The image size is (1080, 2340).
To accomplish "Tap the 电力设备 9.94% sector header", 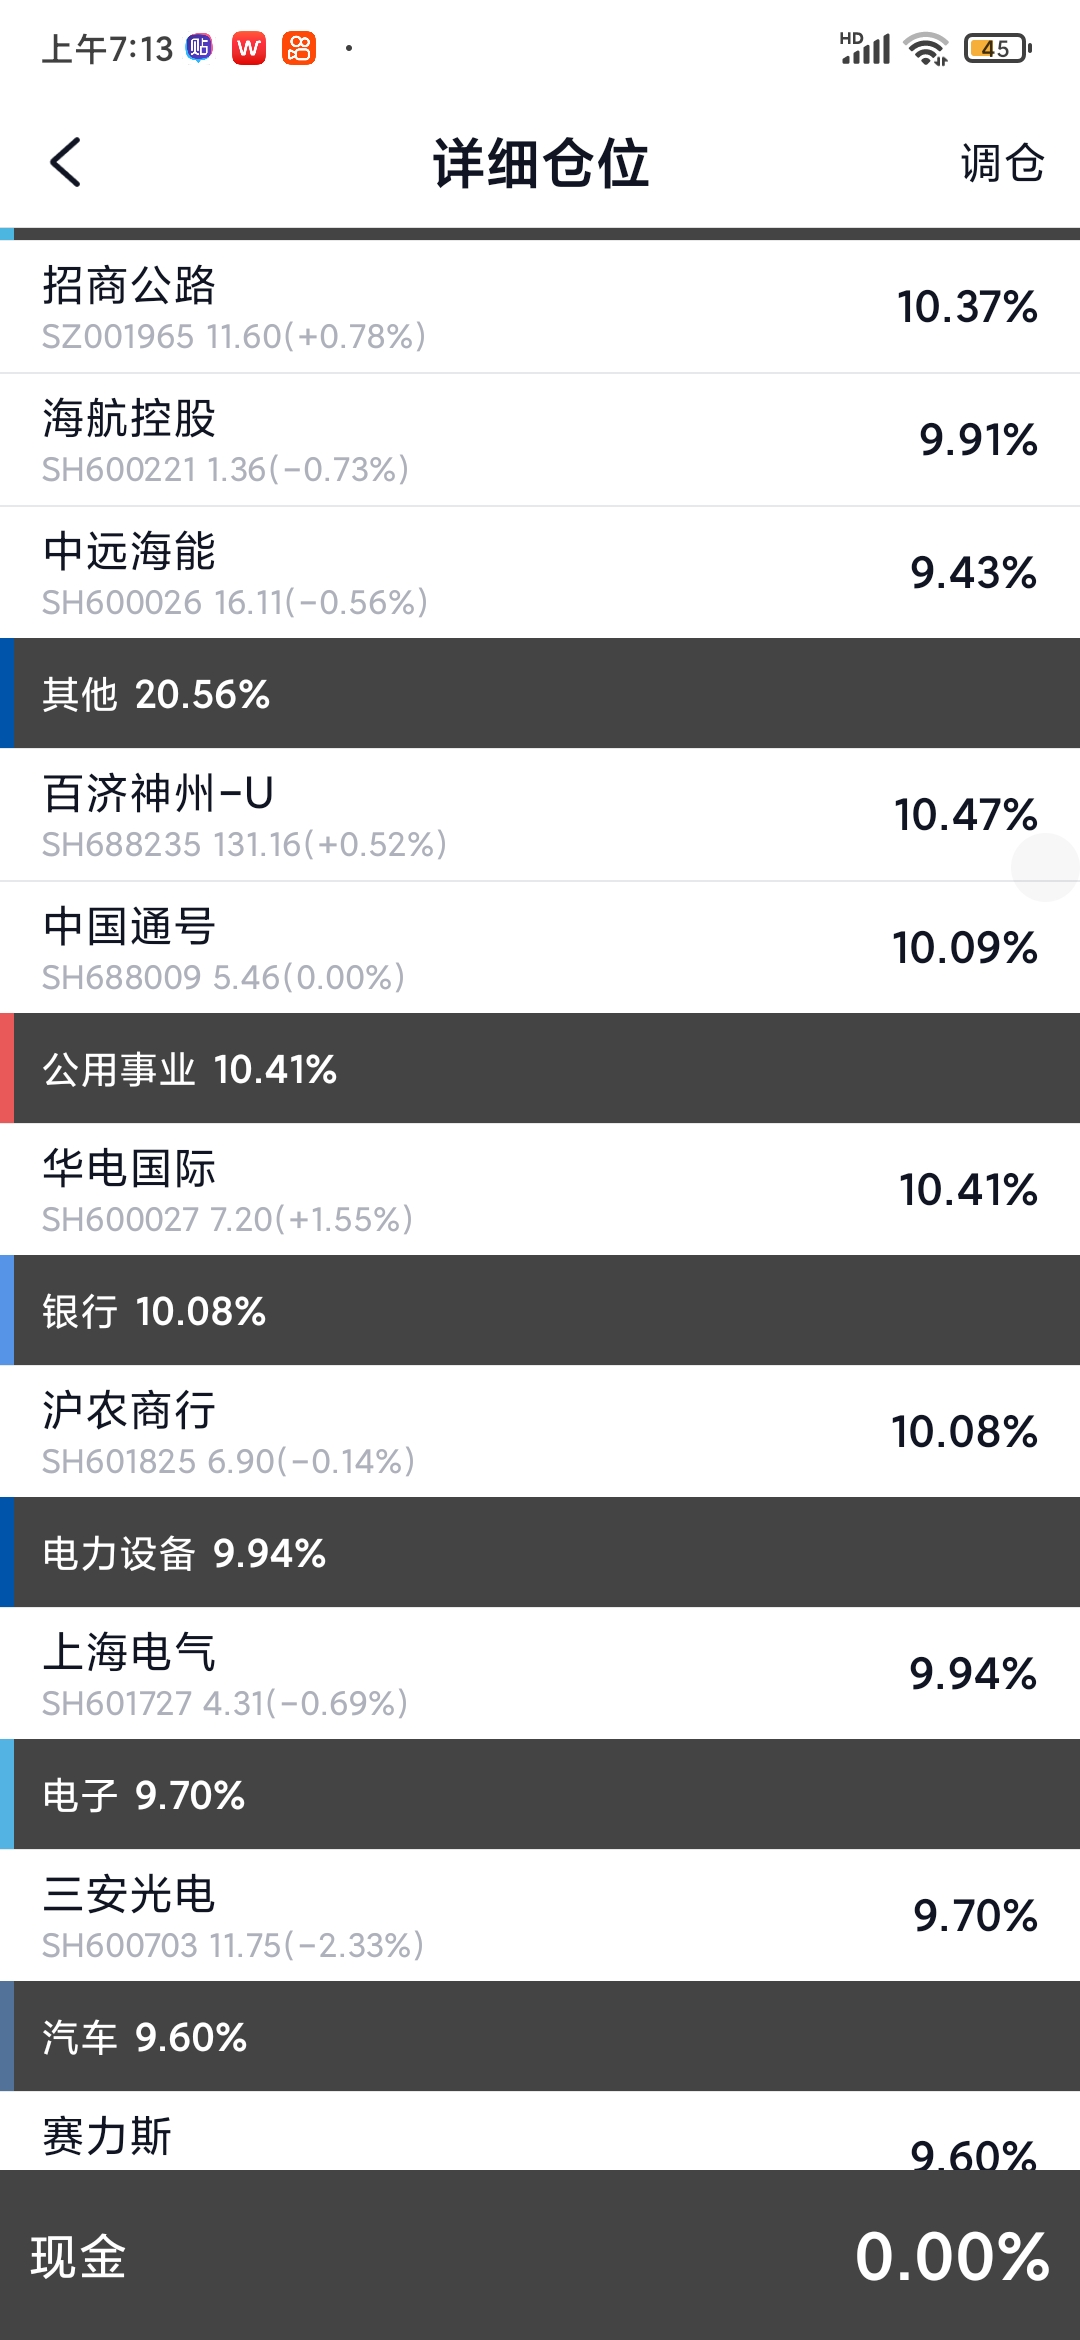I will (x=540, y=1553).
